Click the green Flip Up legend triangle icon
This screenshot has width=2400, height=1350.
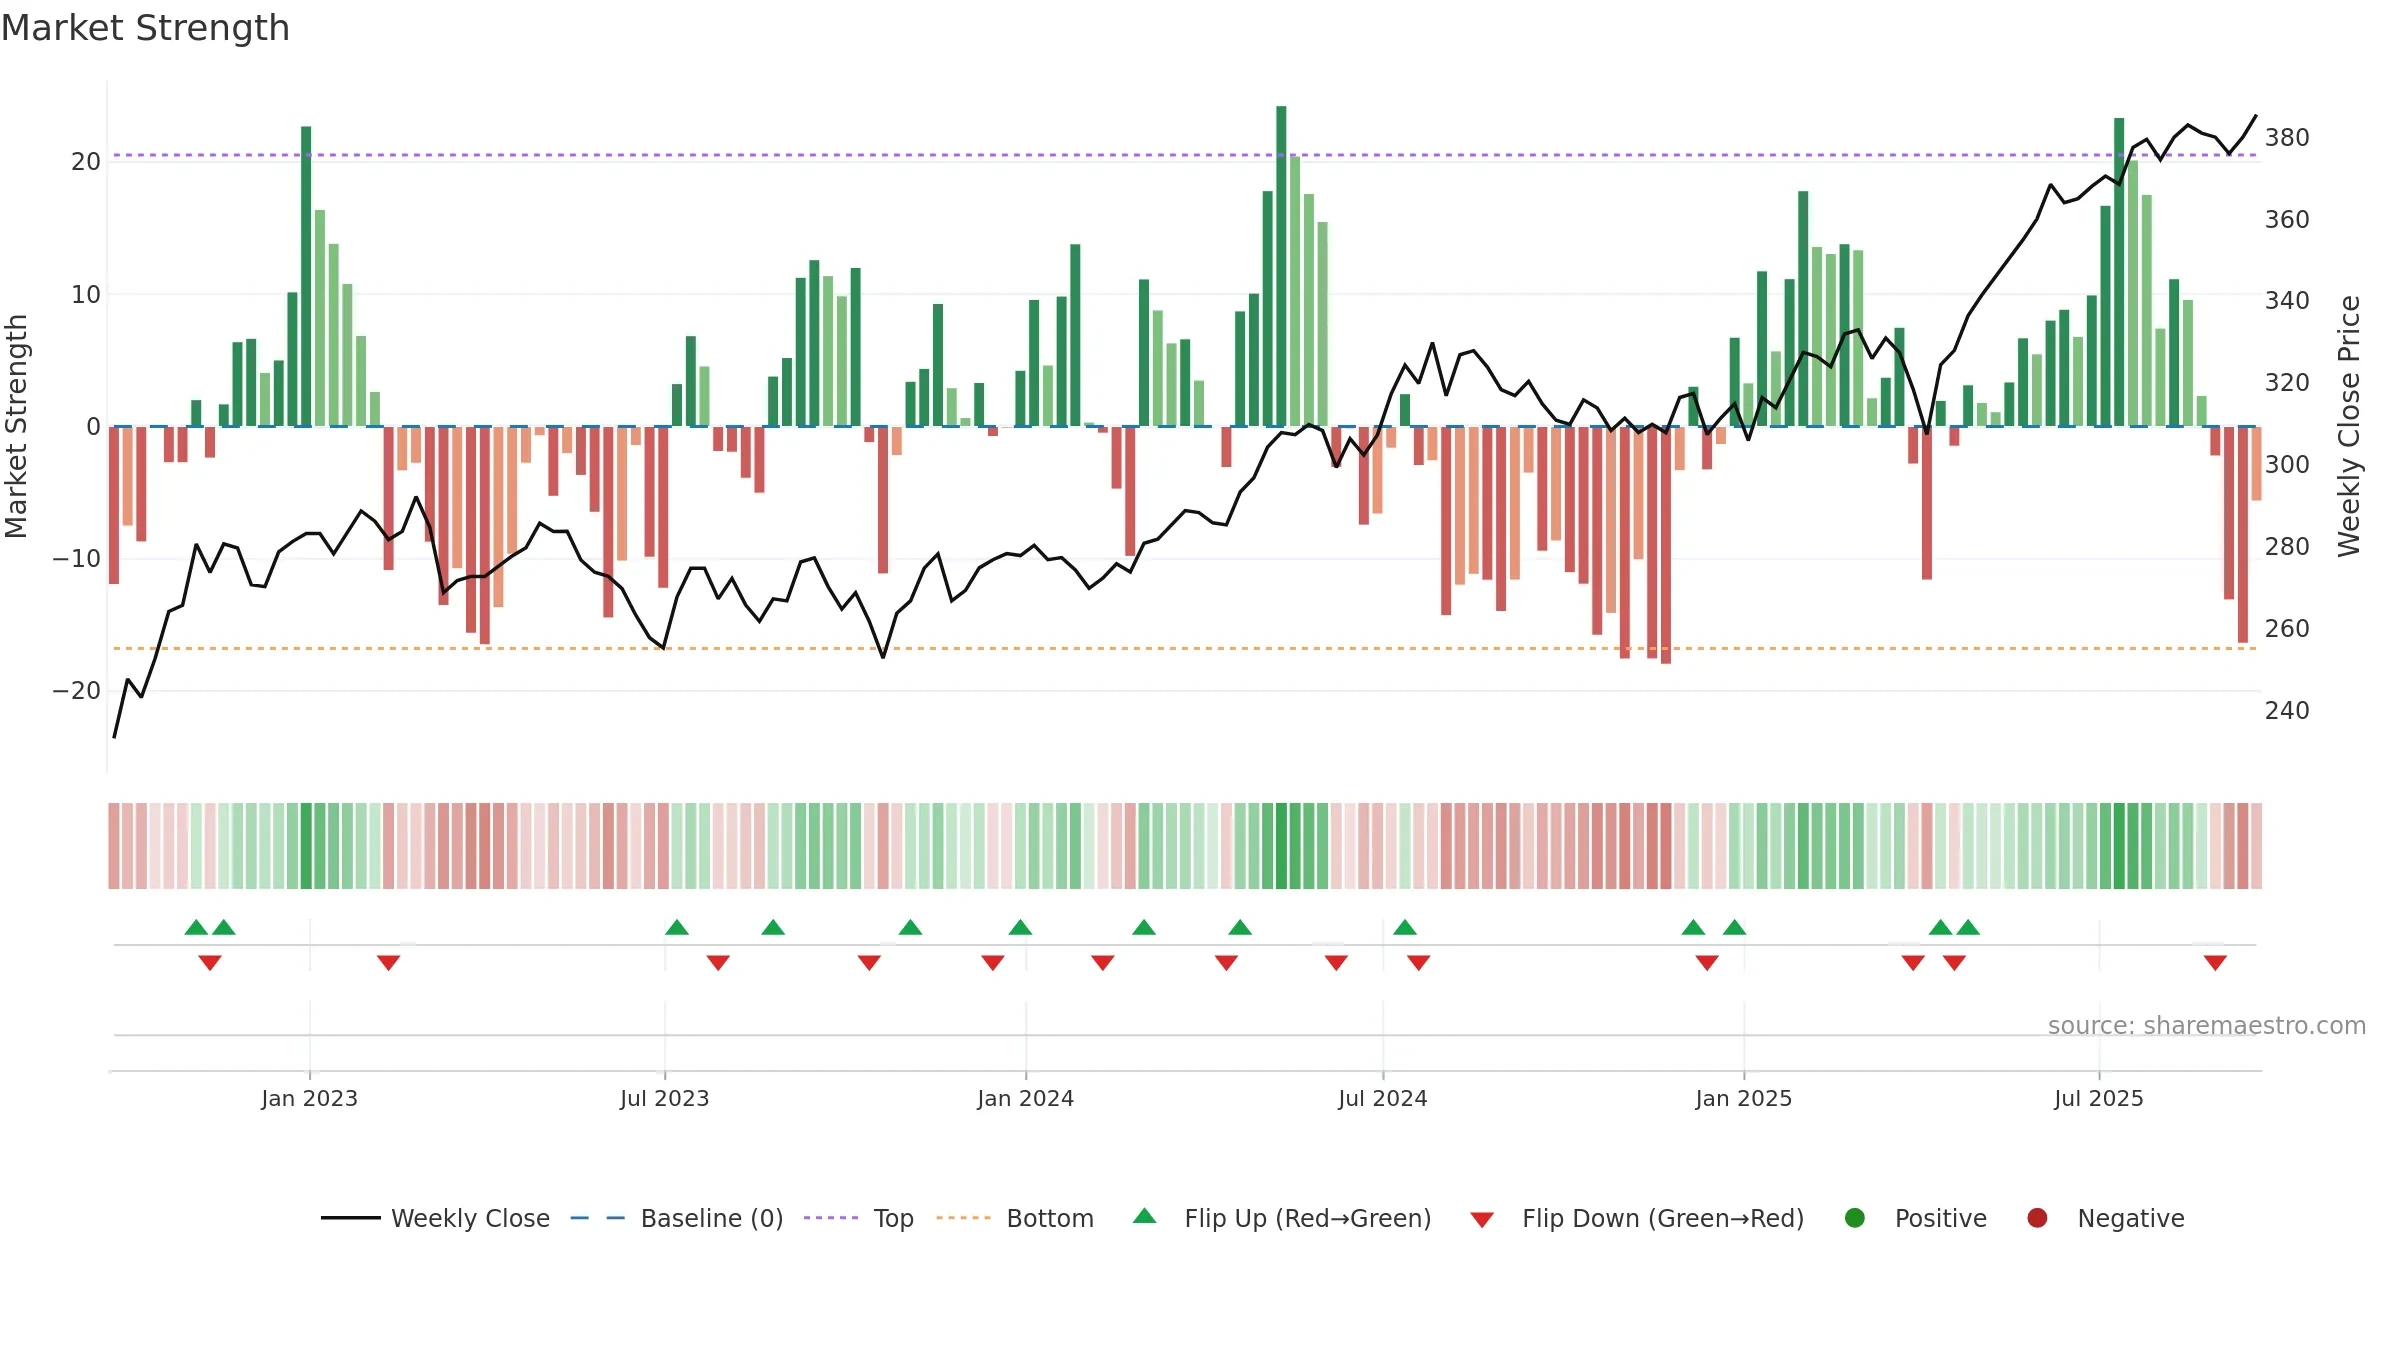pyautogui.click(x=1145, y=1216)
